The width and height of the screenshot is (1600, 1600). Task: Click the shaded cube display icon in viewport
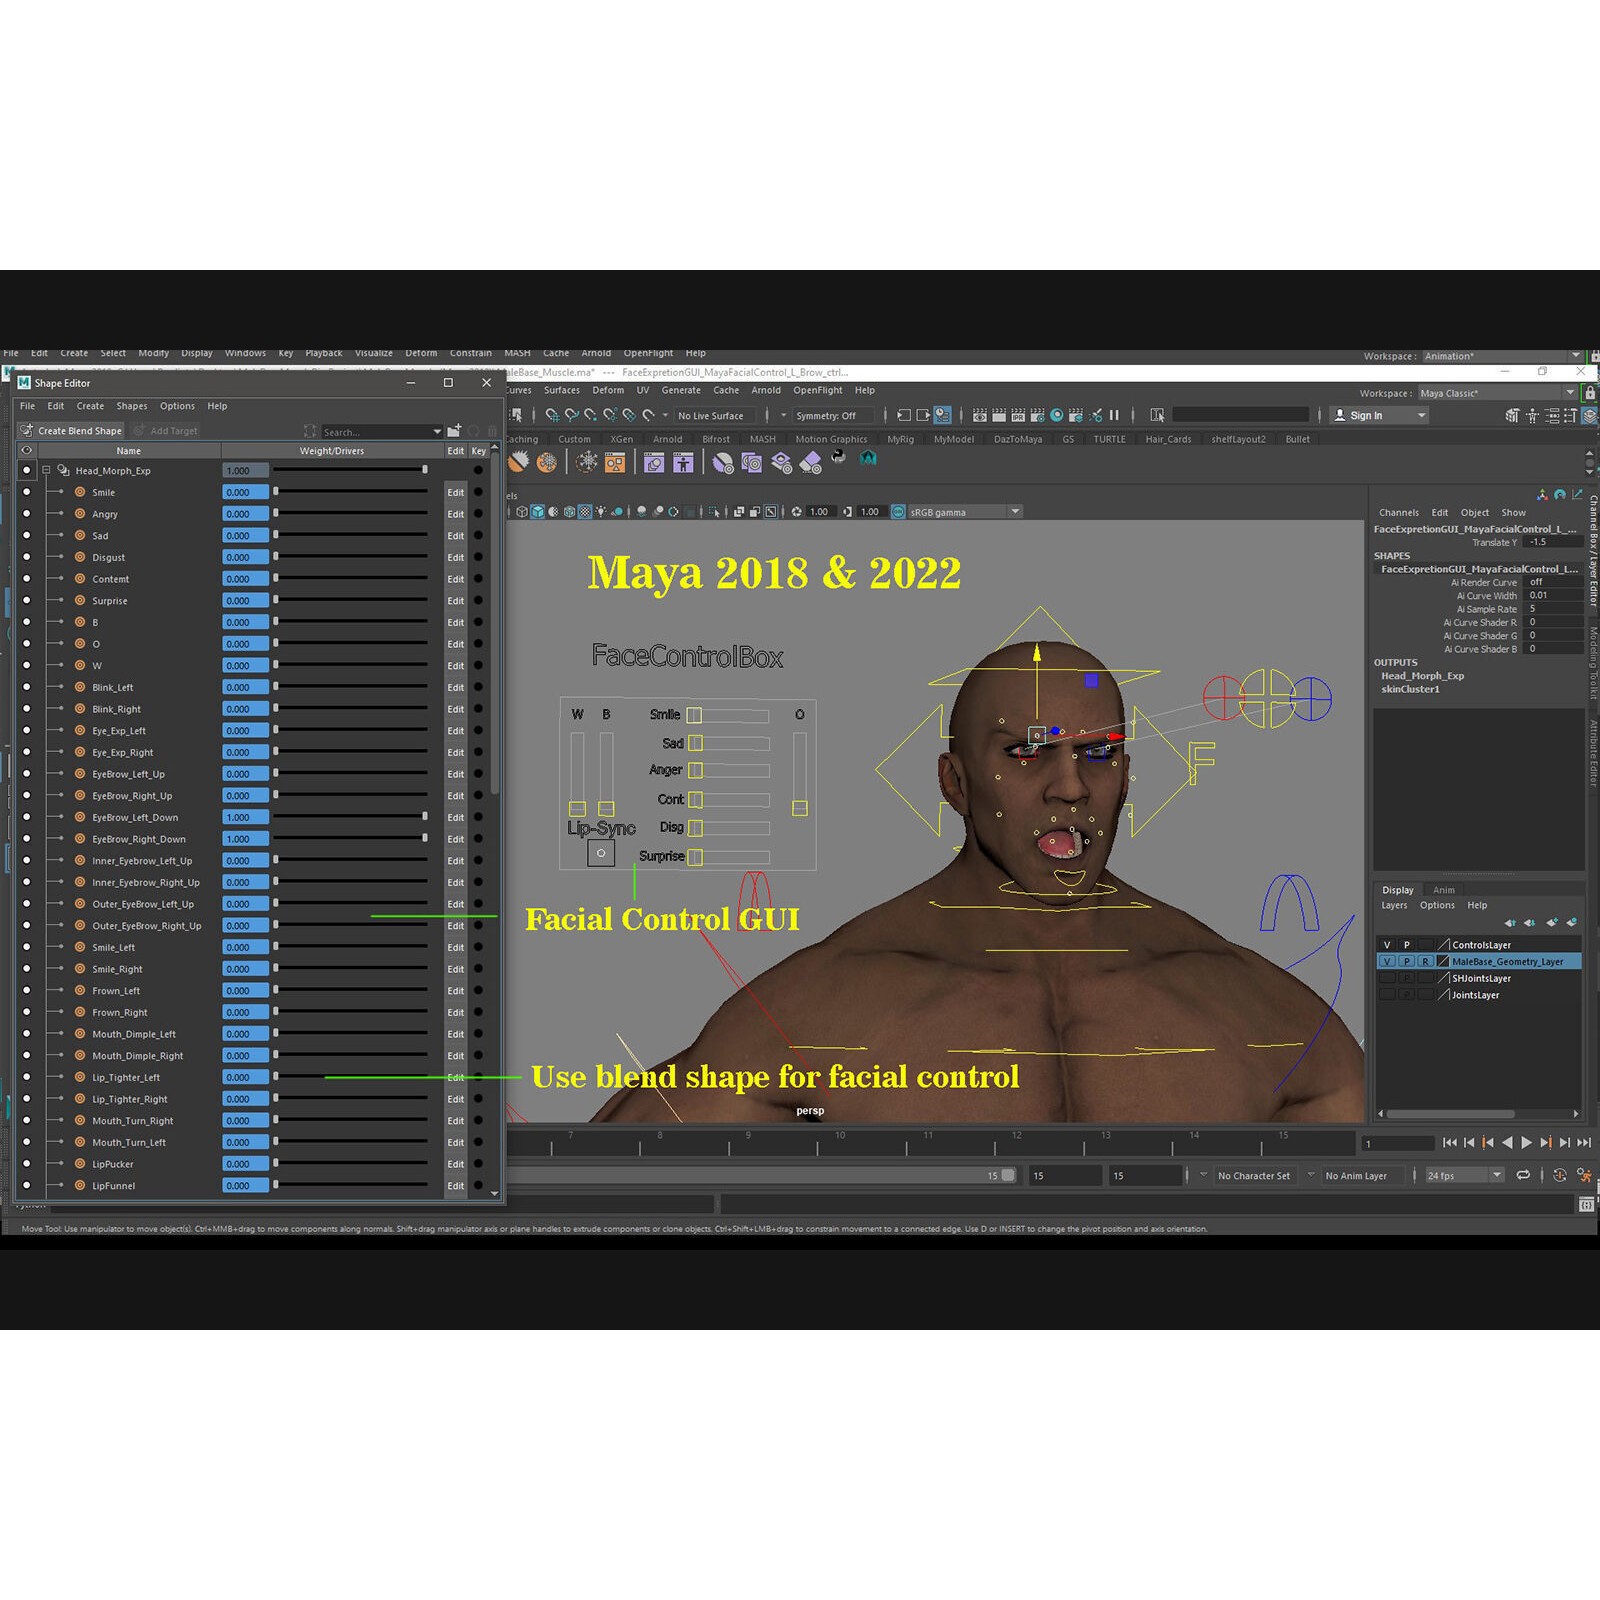tap(538, 512)
